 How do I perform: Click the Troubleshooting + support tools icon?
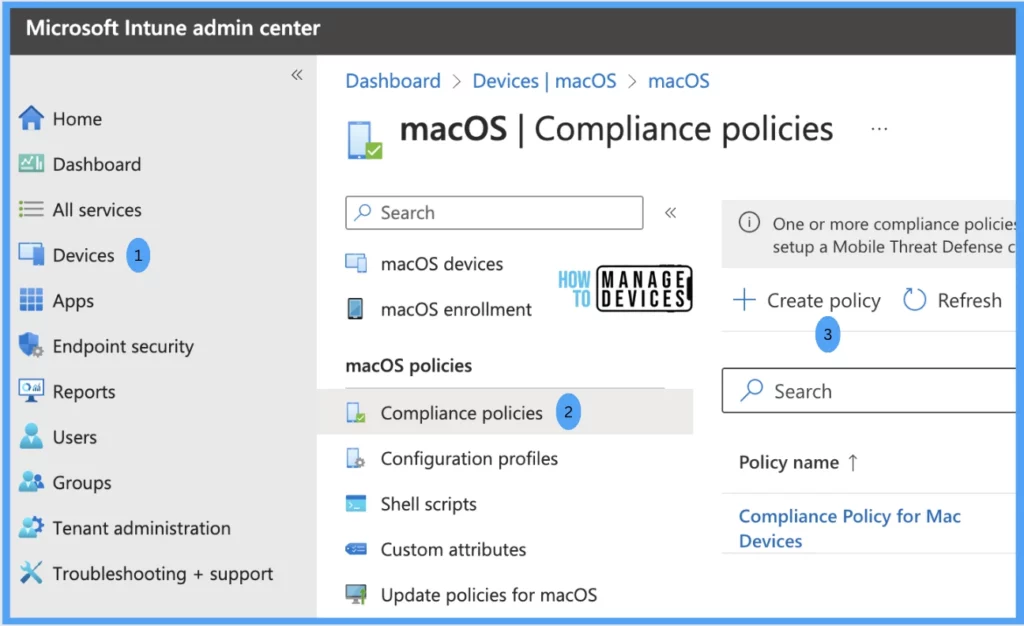(31, 572)
